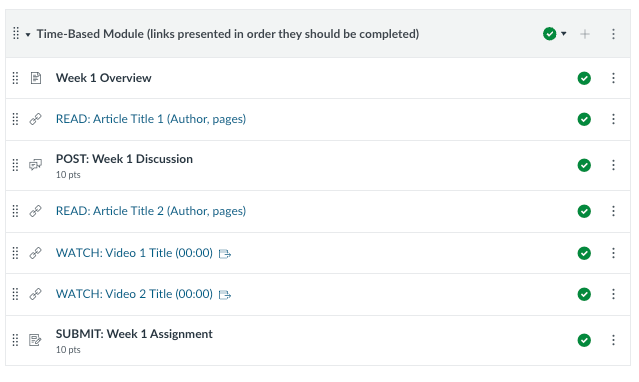Open the module publish status dropdown arrow
This screenshot has height=382, width=639.
tap(564, 33)
